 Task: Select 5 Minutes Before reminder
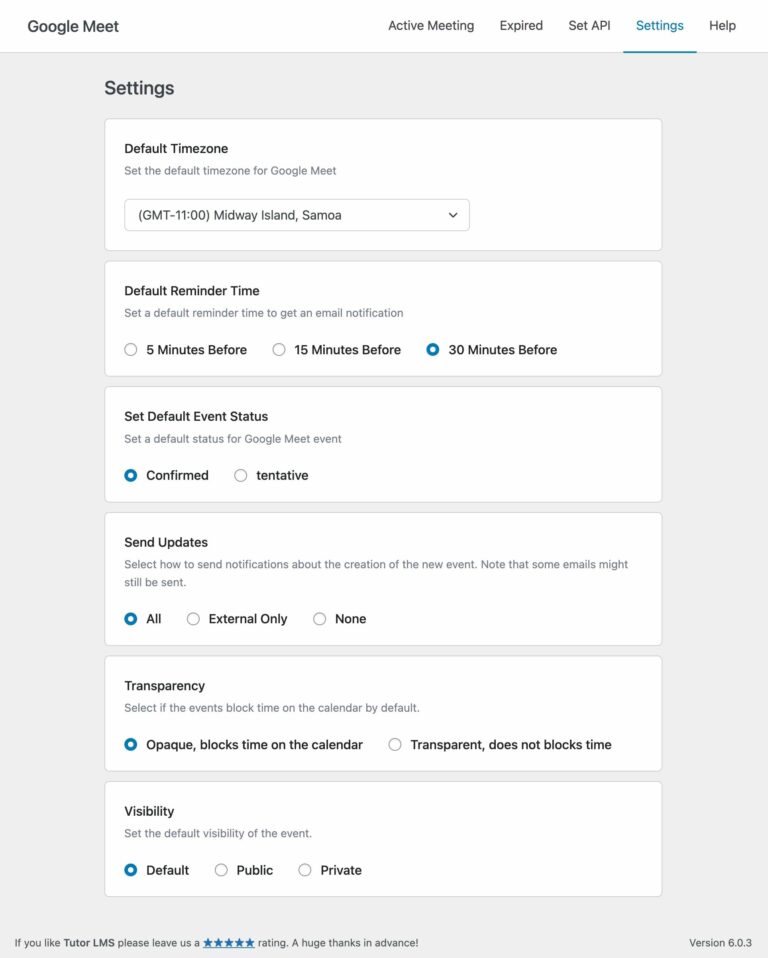130,349
